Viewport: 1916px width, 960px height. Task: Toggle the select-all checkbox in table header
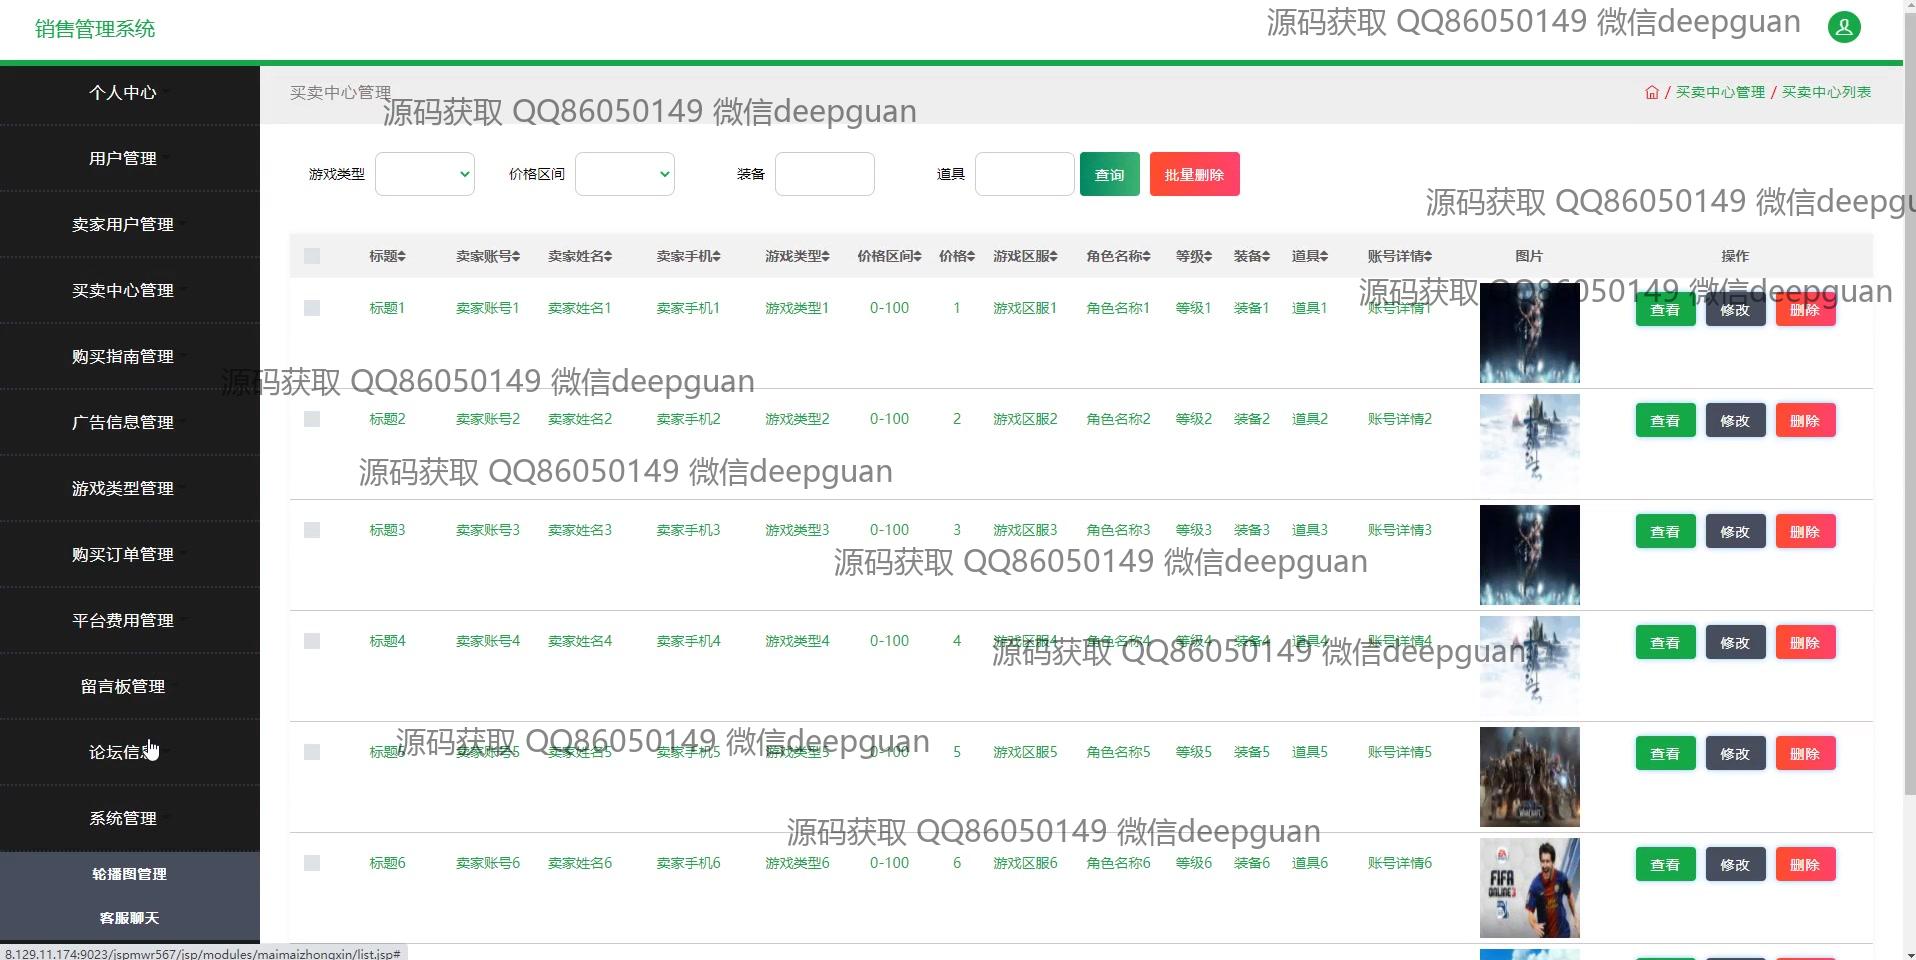pos(312,256)
